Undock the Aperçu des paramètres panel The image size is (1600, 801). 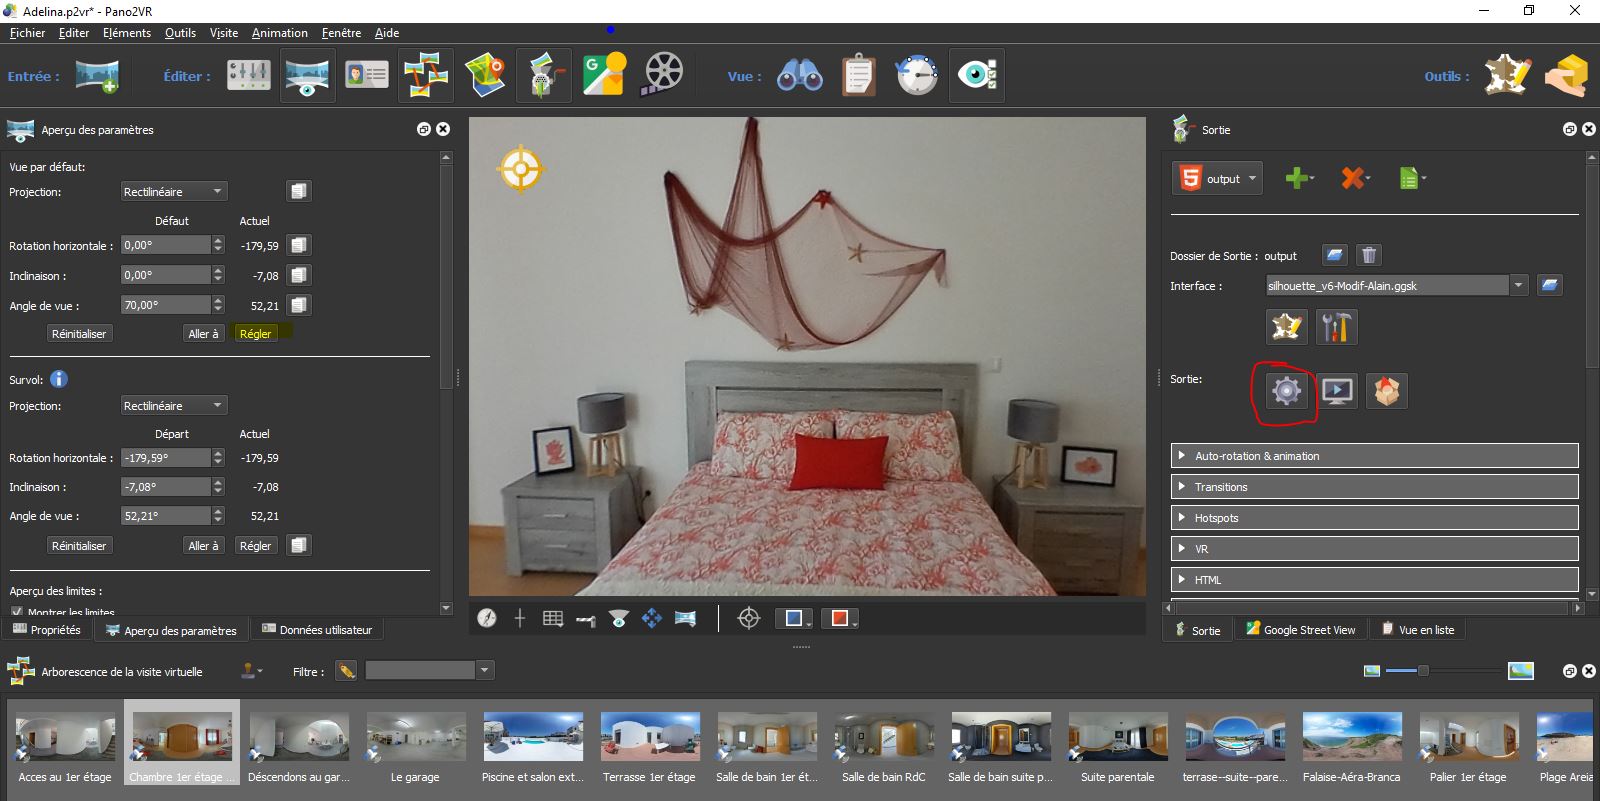coord(424,129)
